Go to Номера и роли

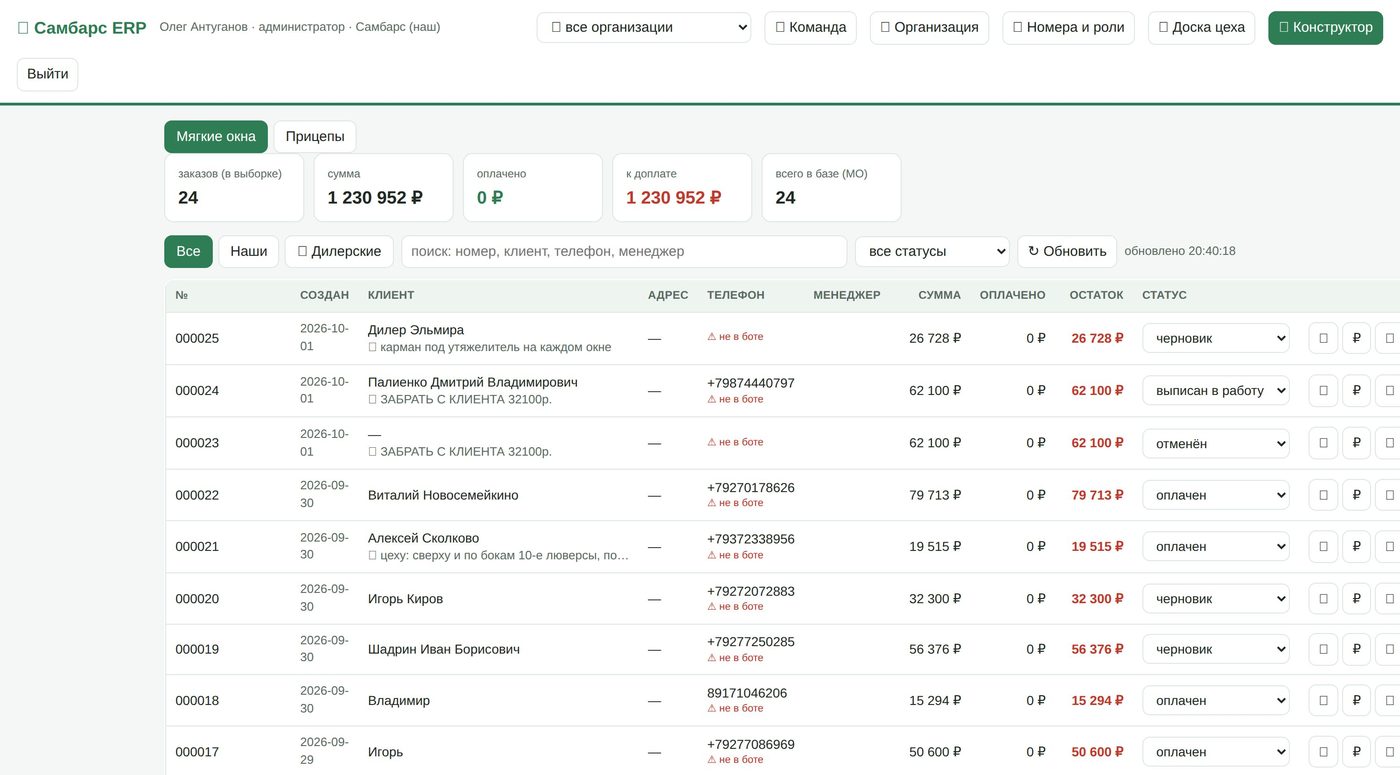(1069, 27)
